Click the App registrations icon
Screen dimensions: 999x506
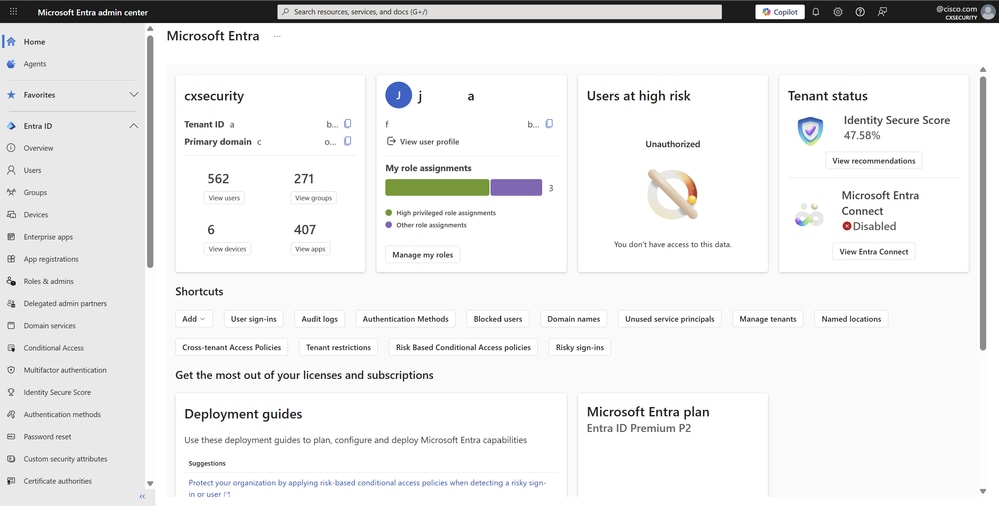[x=11, y=259]
